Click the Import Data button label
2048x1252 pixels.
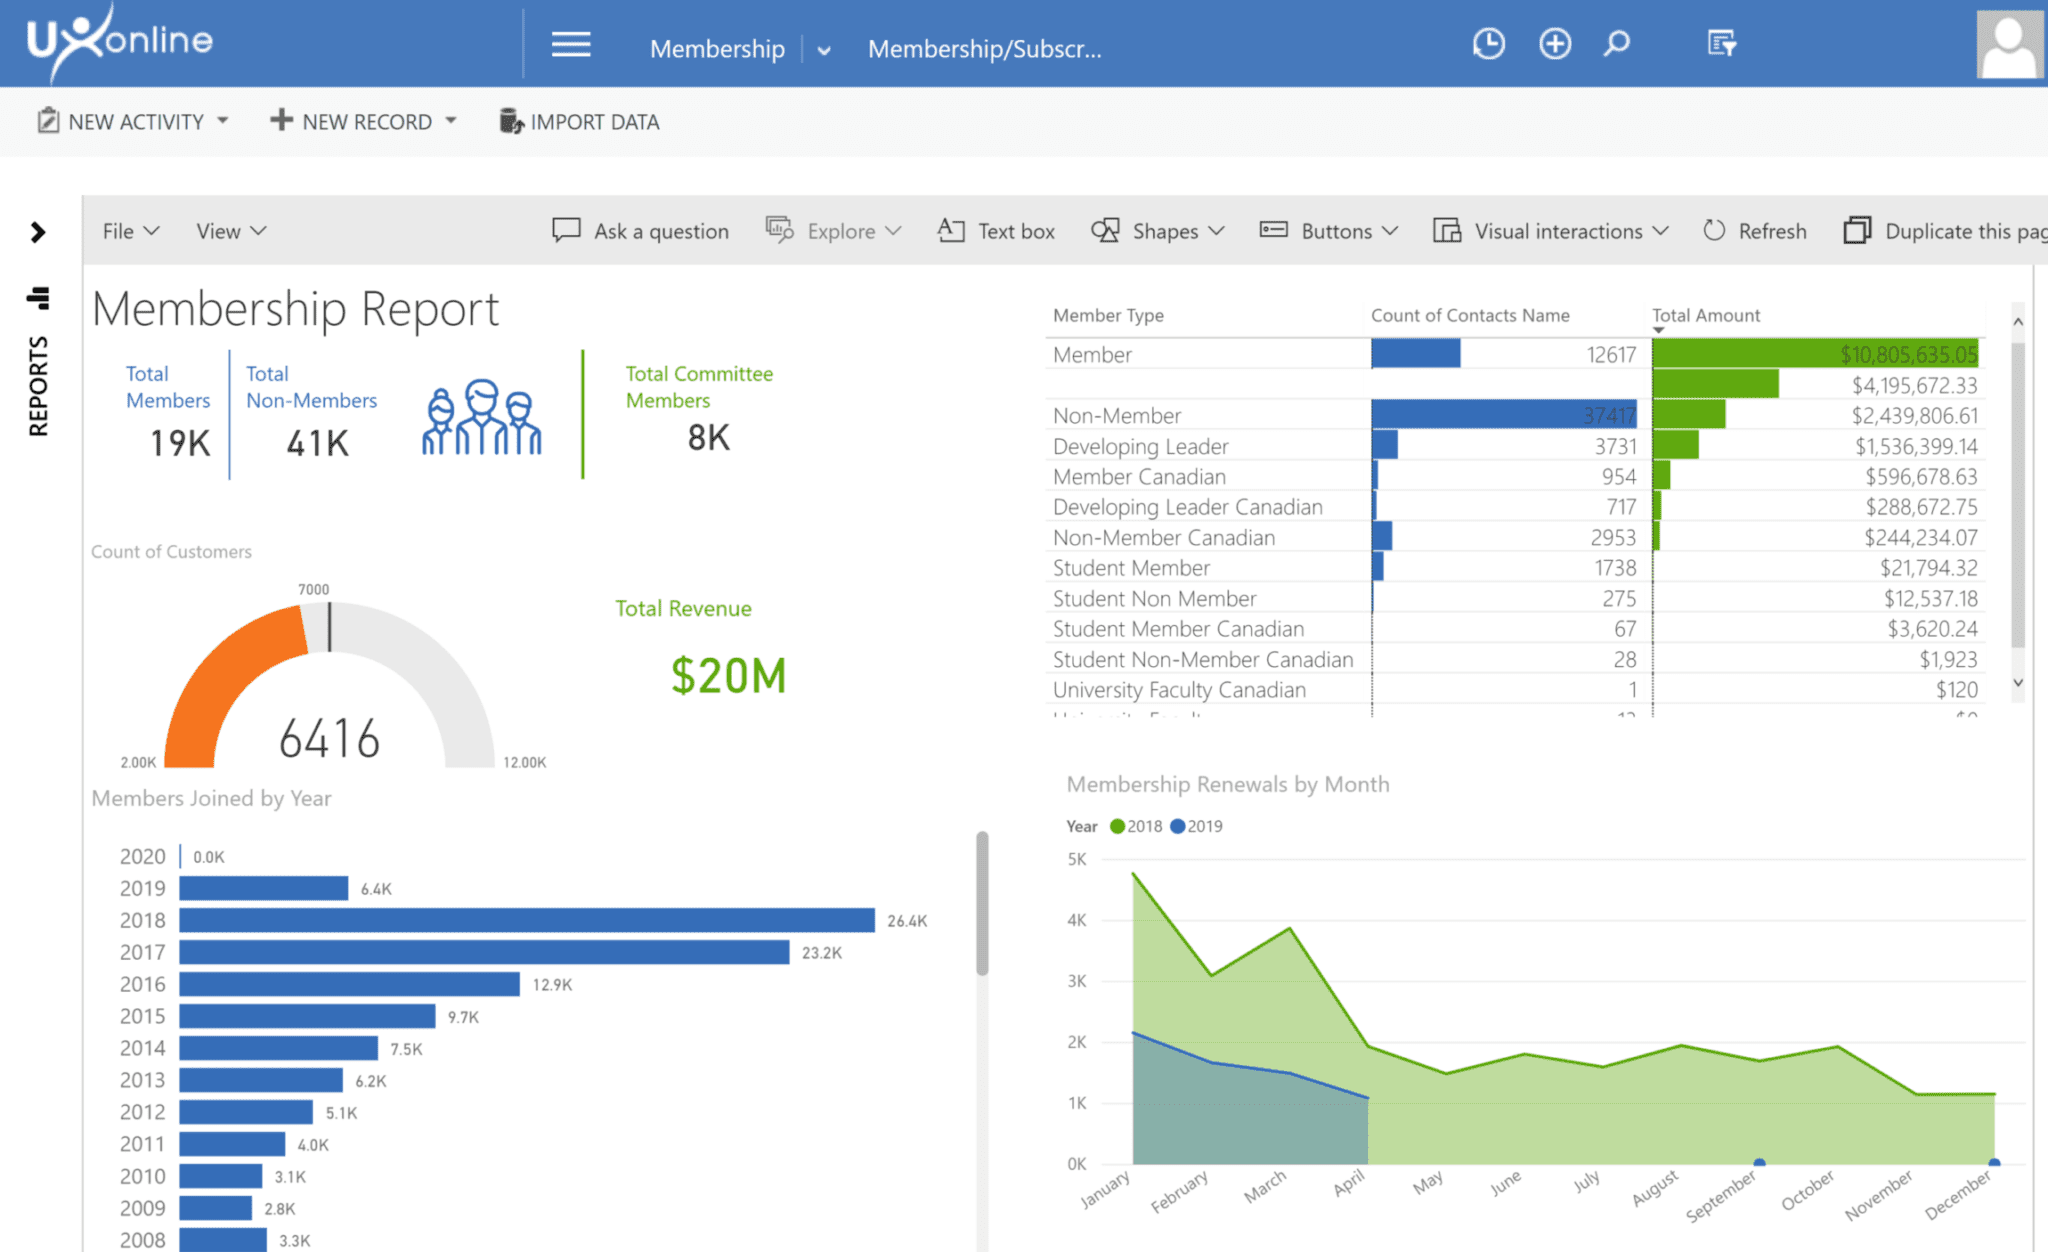[595, 121]
